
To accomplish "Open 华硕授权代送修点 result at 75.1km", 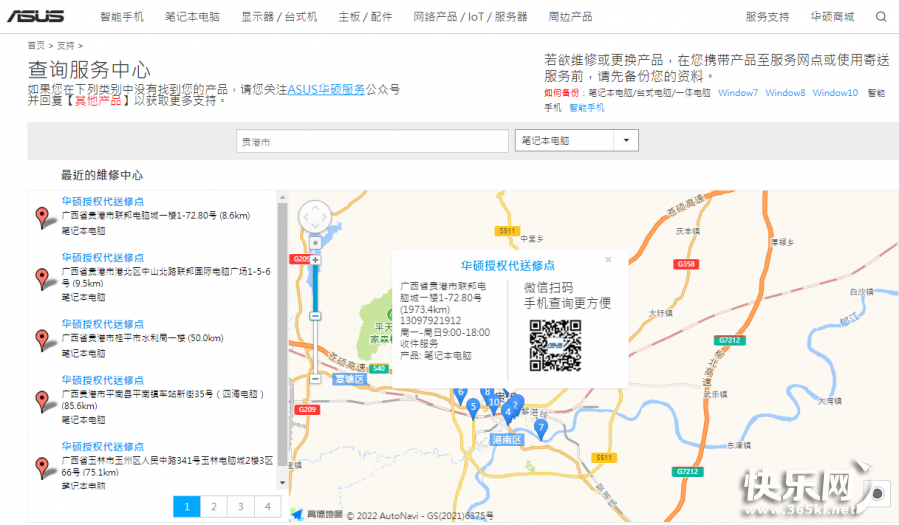I will (103, 446).
